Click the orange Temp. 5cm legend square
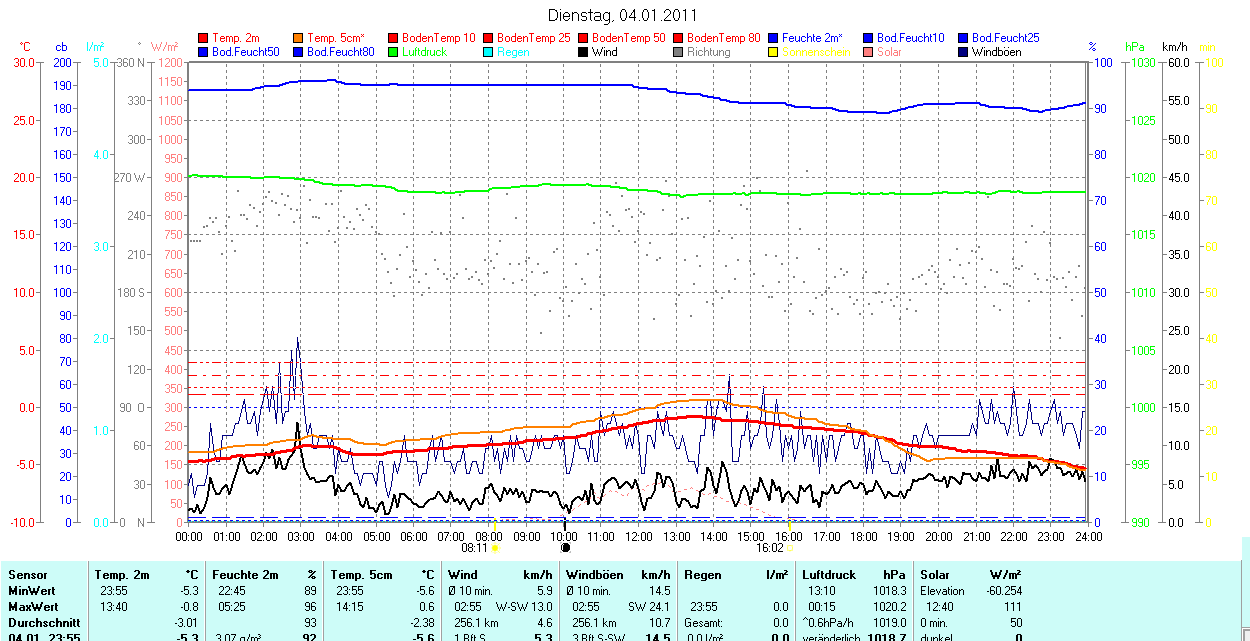Screen dimensions: 1250x641 tap(299, 38)
